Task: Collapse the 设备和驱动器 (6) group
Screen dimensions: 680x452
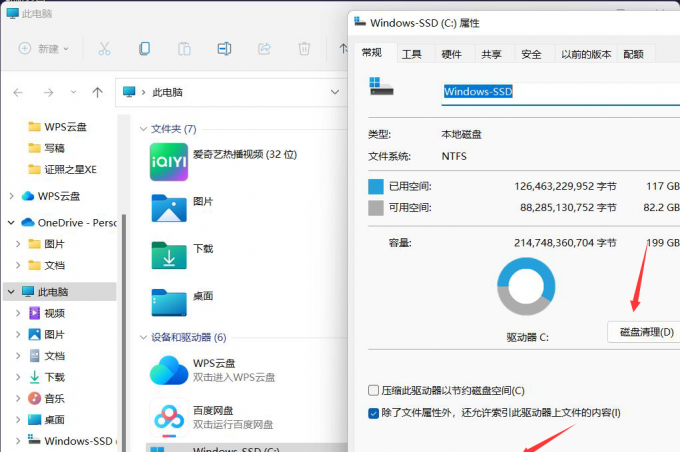Action: (144, 337)
